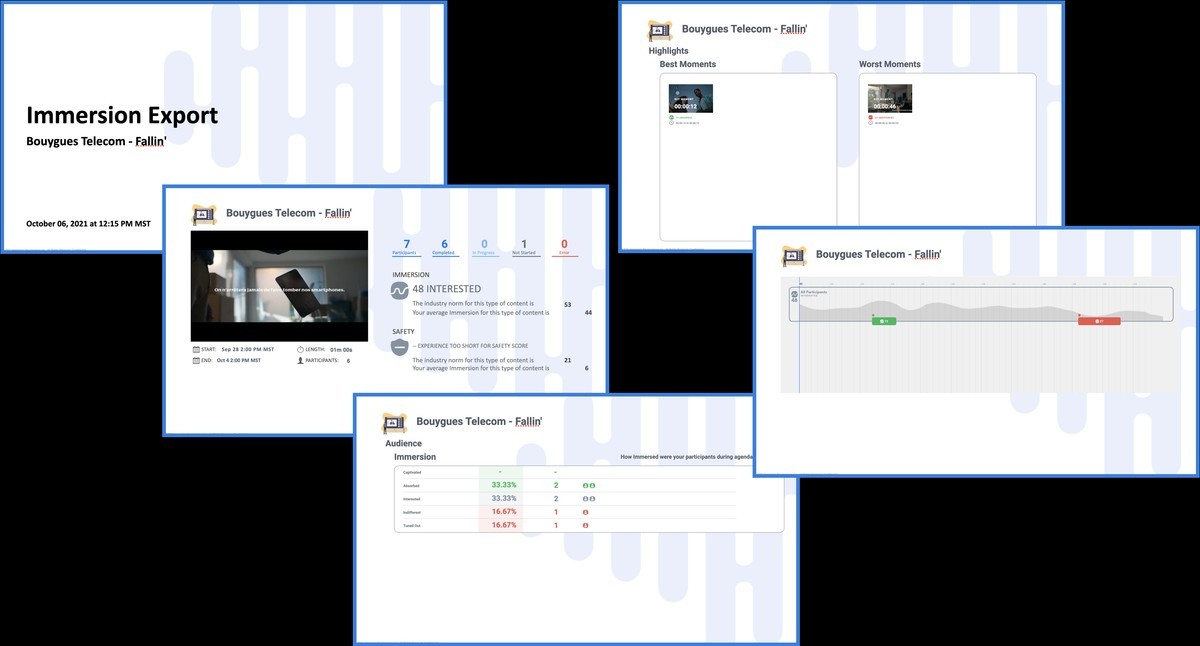Click the slide title on the timeline slide
Screen dimensions: 1200x646
tap(878, 255)
